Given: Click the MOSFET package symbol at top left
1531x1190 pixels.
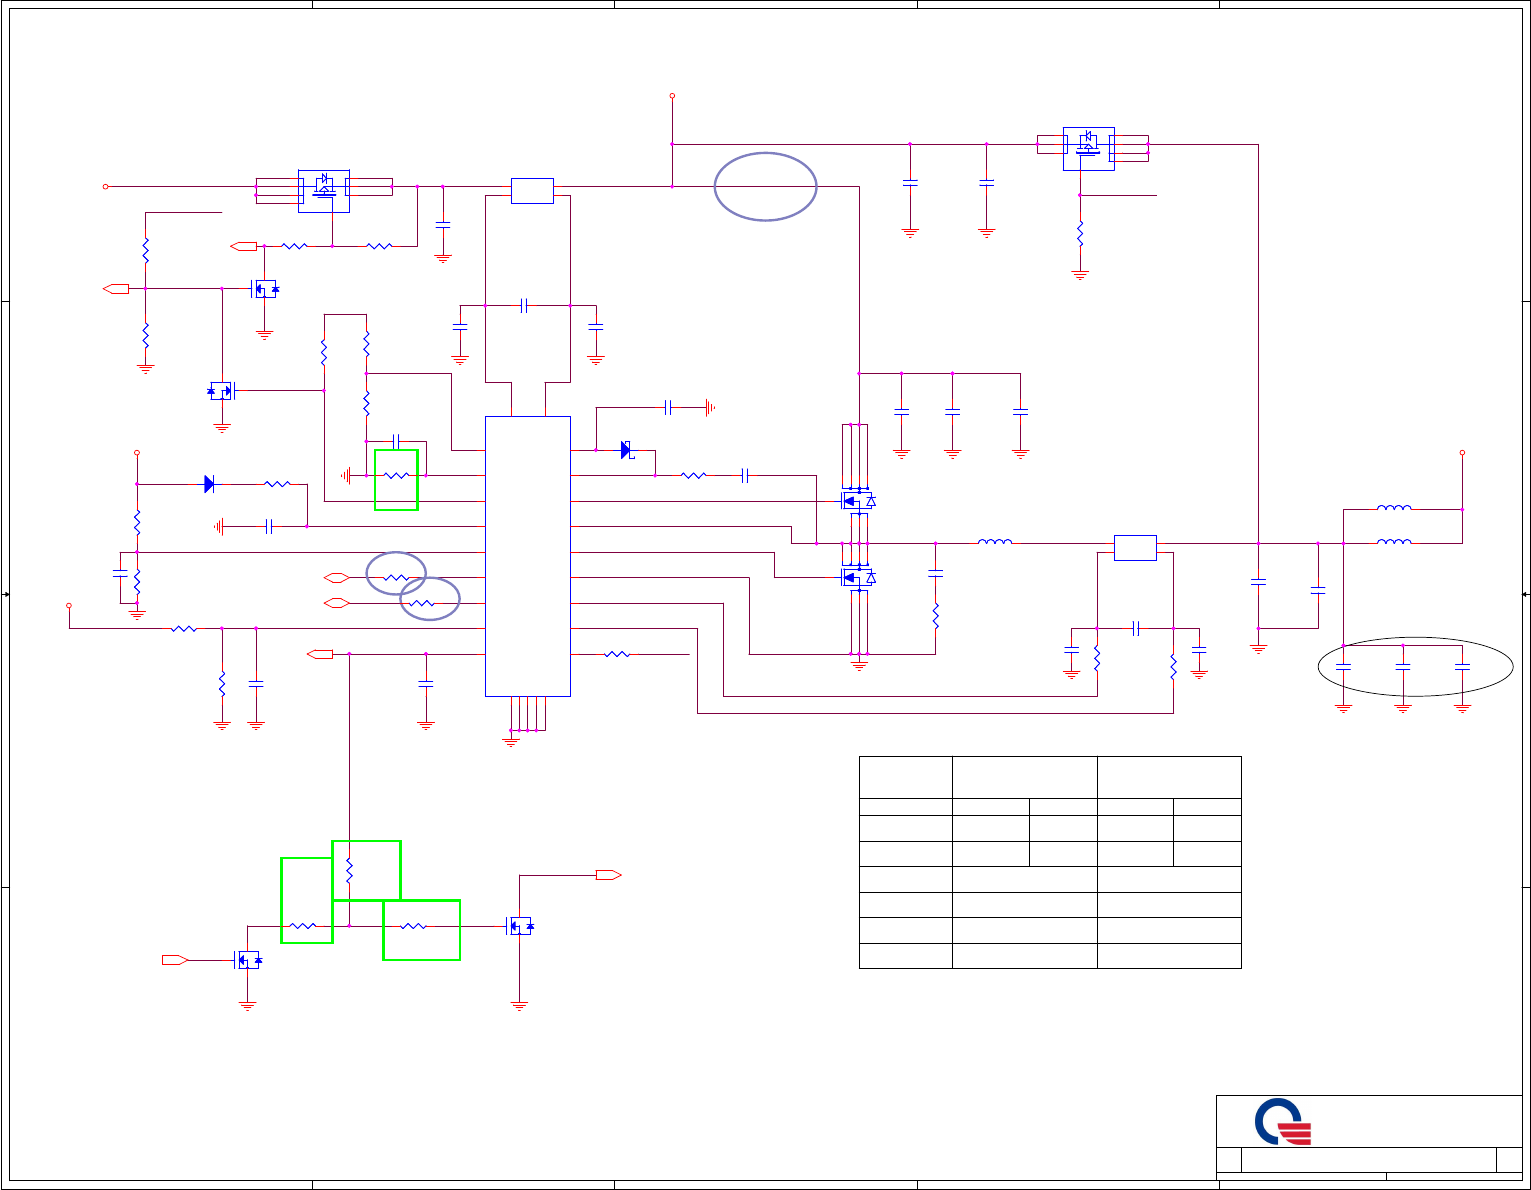Looking at the screenshot, I should [324, 190].
